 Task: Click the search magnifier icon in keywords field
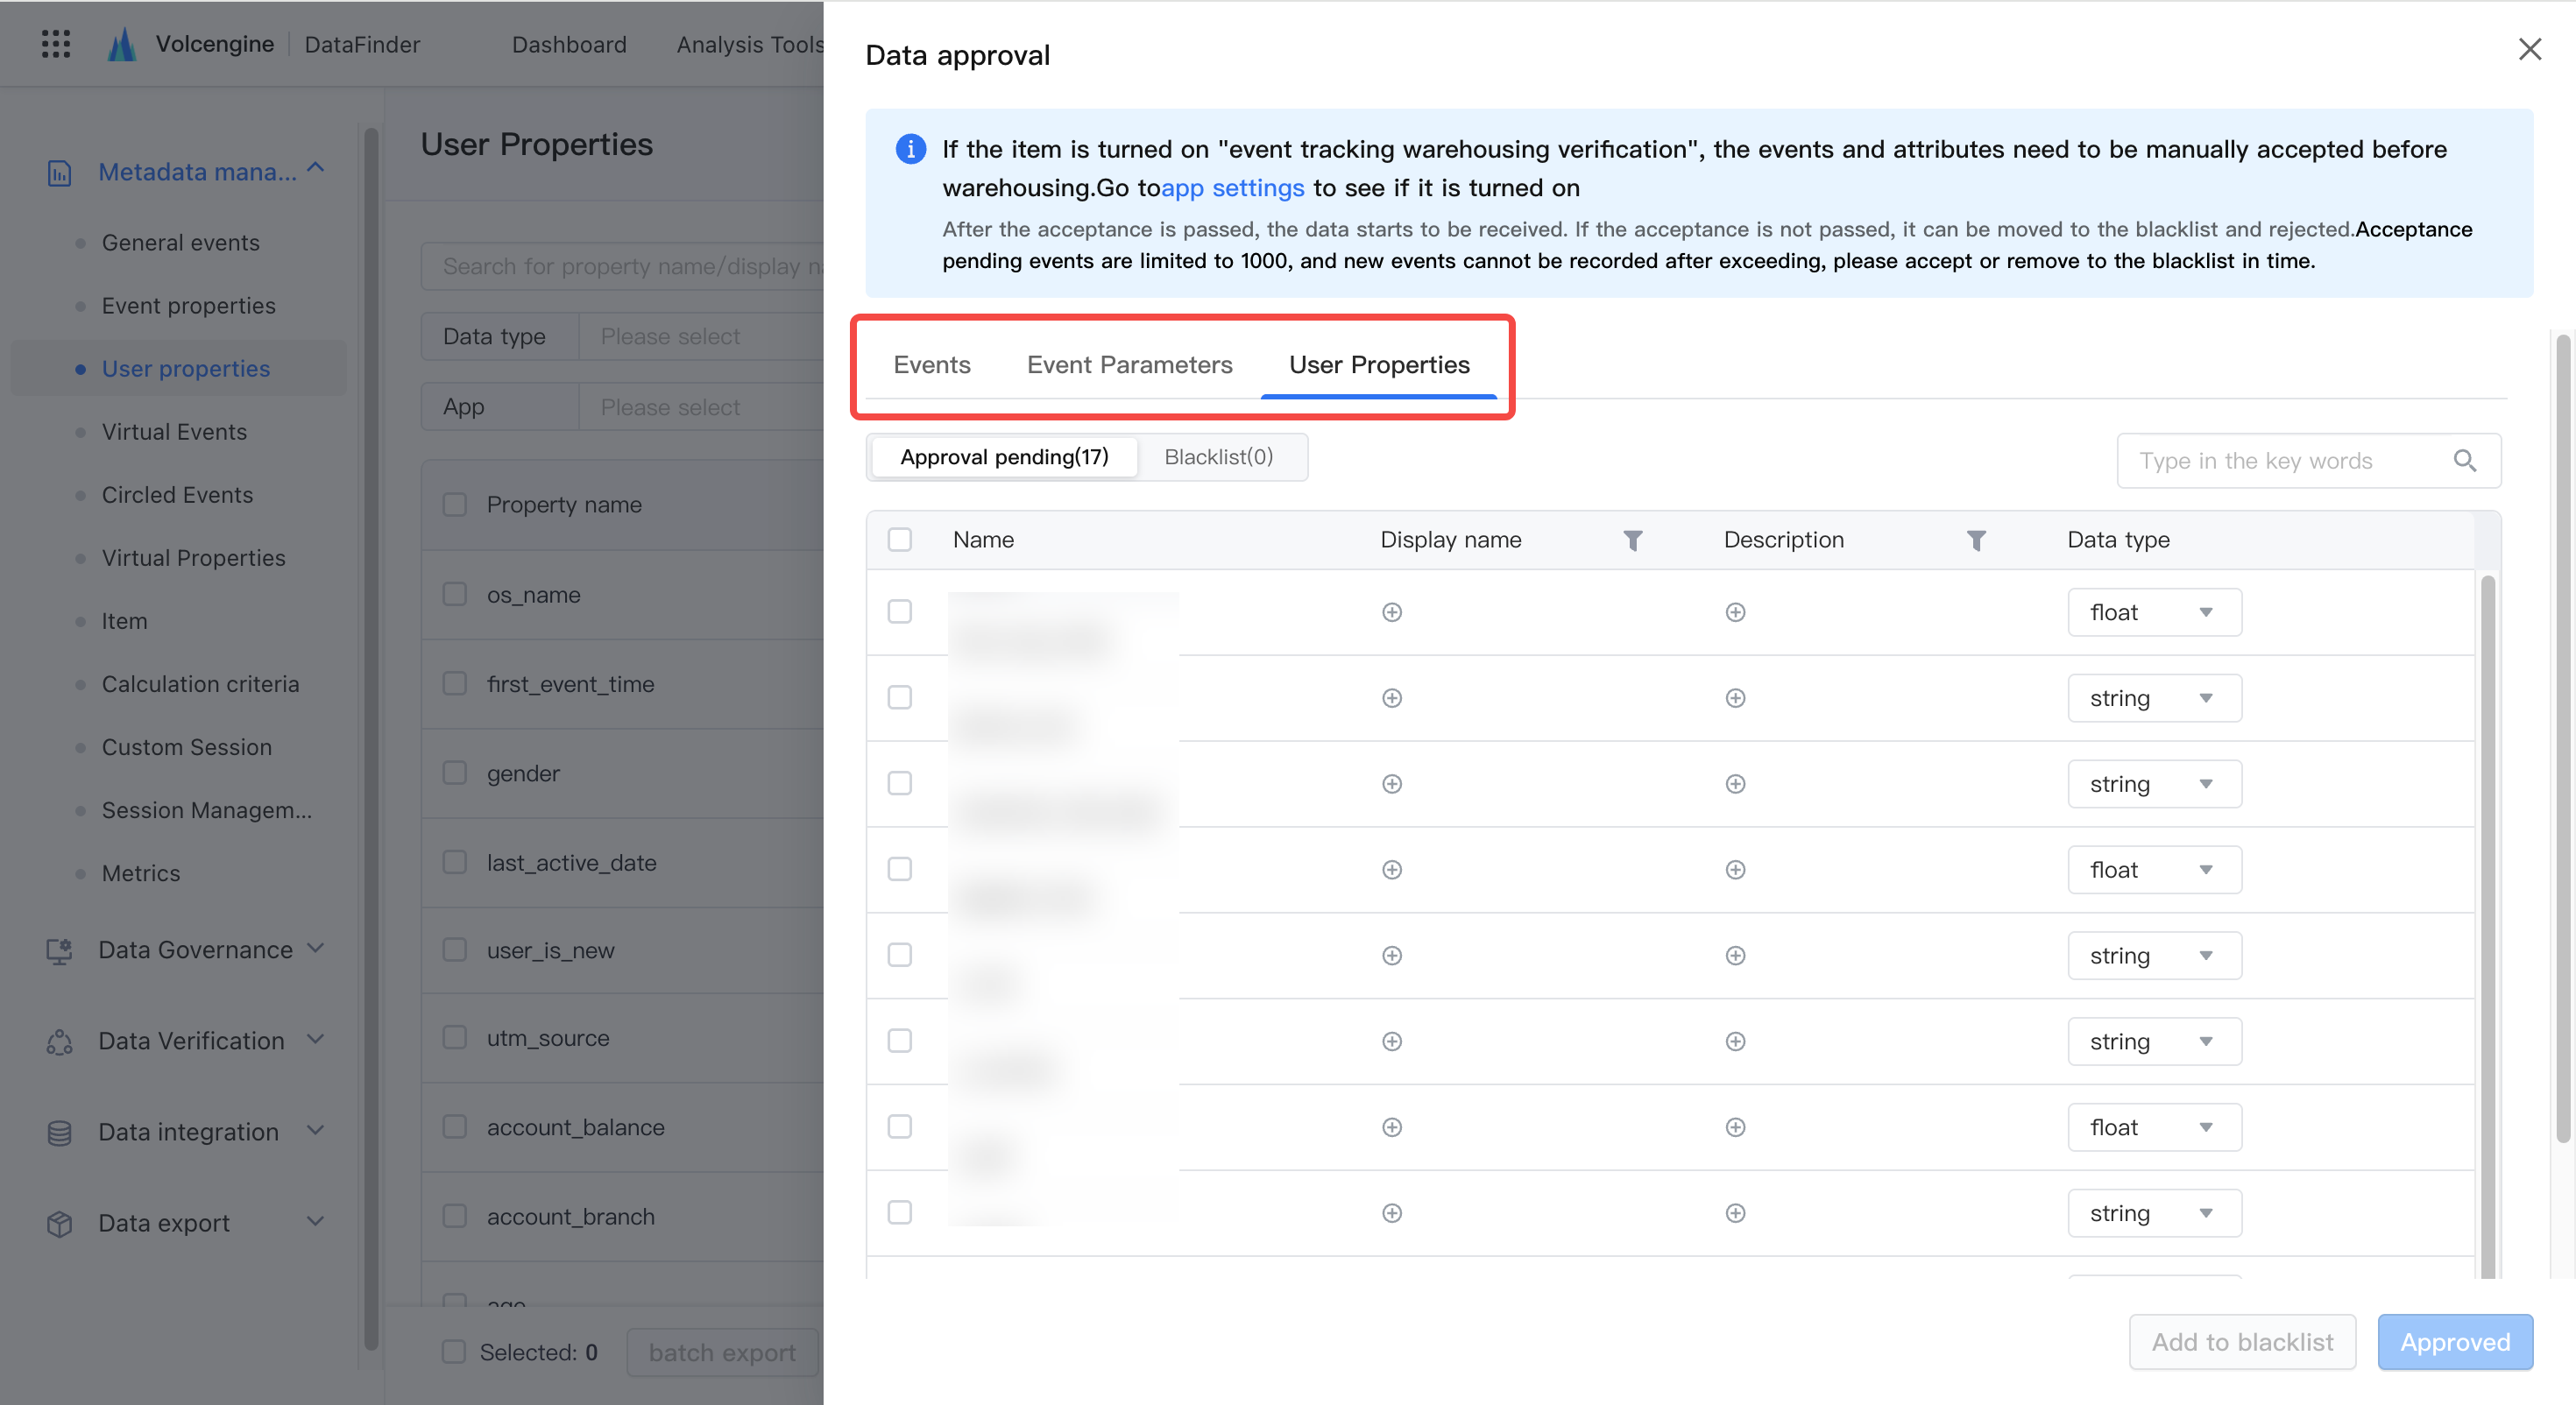(x=2465, y=461)
